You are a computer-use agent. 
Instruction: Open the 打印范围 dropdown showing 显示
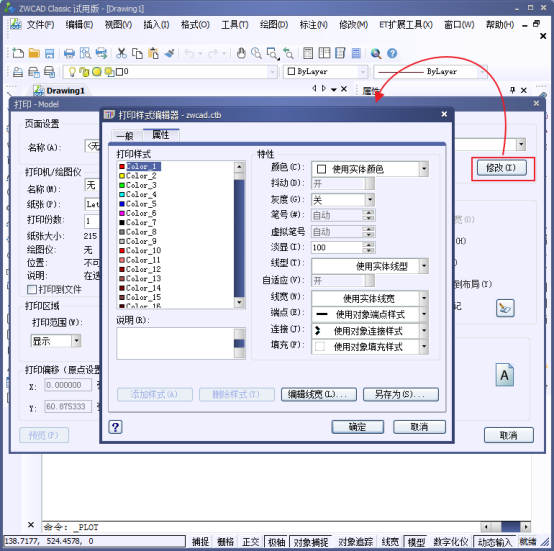76,341
